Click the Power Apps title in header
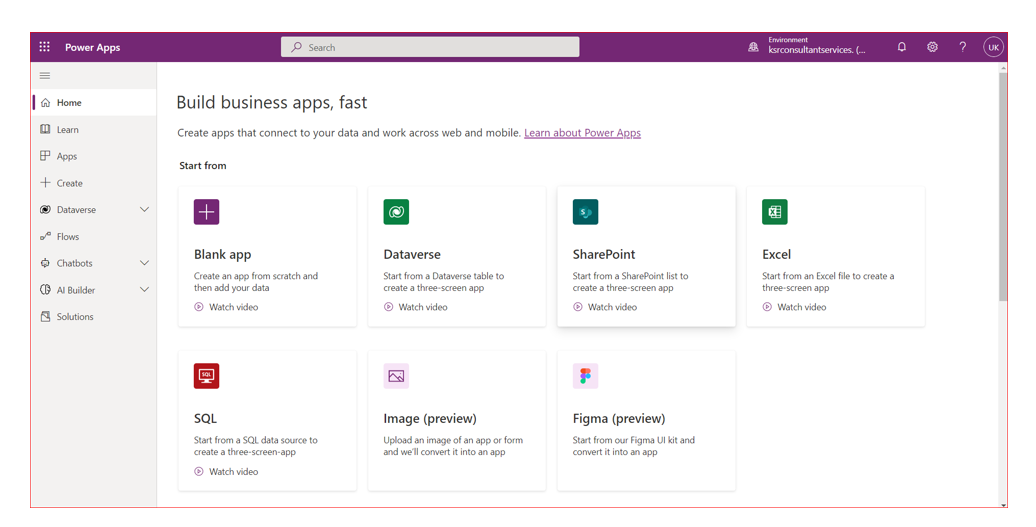The image size is (1036, 527). [x=92, y=48]
